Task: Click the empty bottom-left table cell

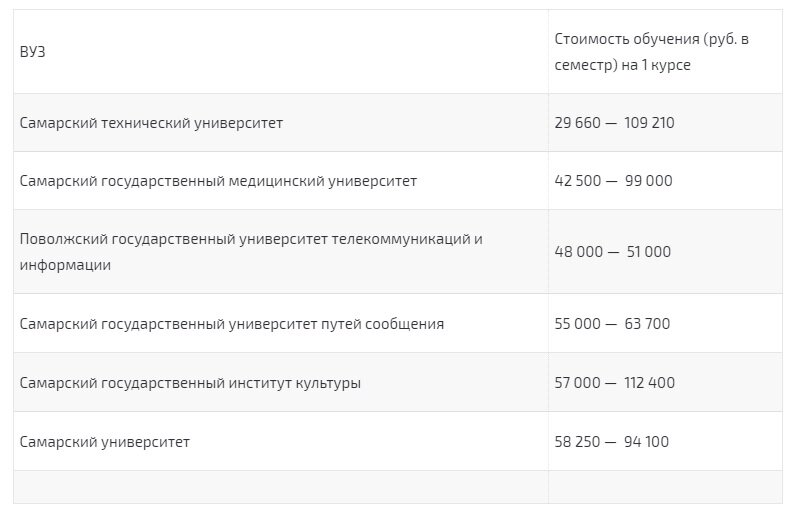Action: click(x=280, y=487)
